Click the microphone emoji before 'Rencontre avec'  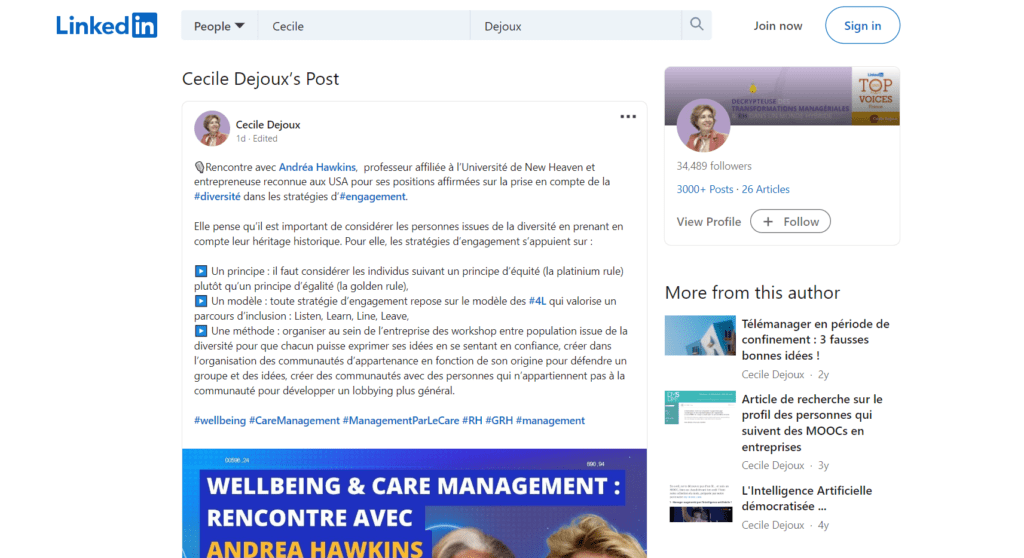tap(199, 167)
